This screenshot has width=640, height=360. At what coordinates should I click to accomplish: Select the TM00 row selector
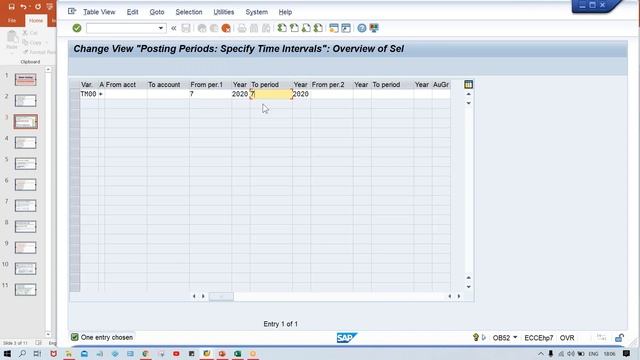pyautogui.click(x=75, y=94)
